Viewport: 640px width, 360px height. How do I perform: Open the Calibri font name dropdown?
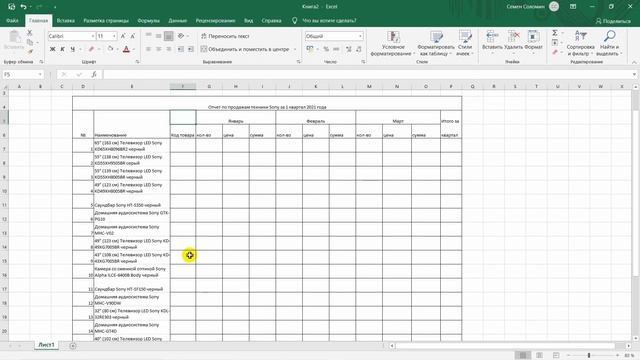(x=93, y=36)
